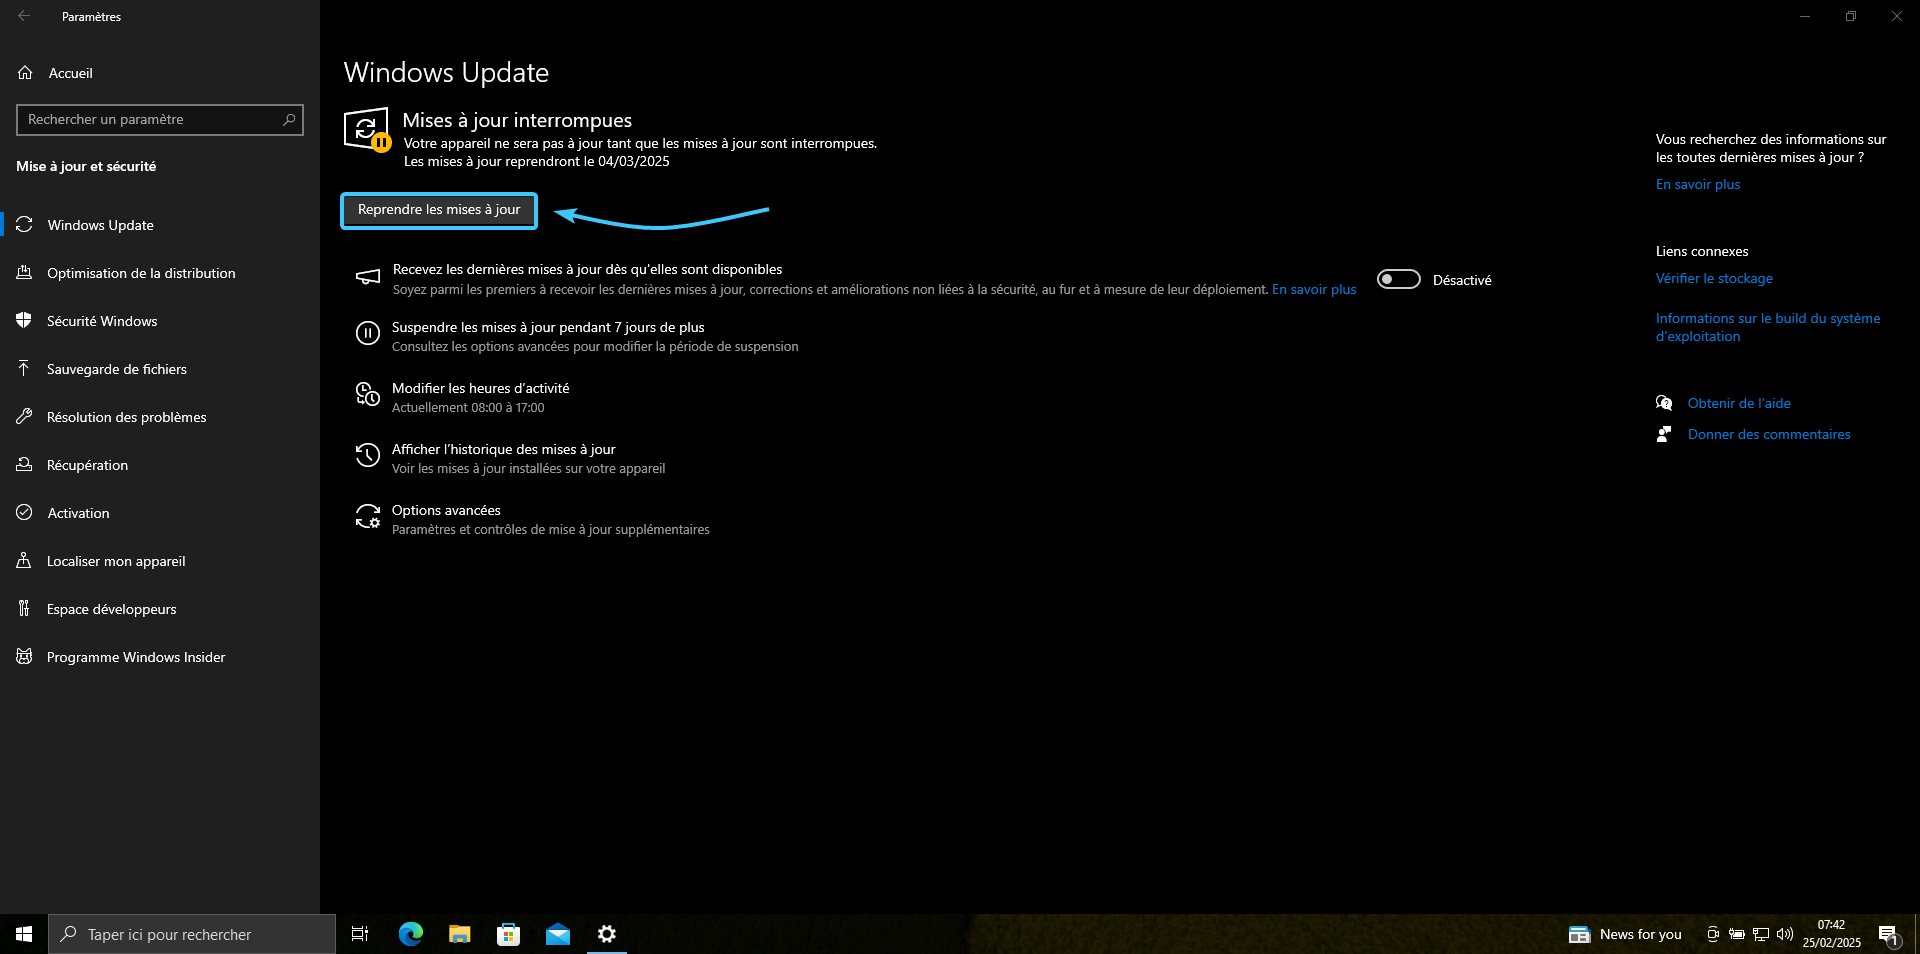The height and width of the screenshot is (954, 1920).
Task: Click the Activation checkmark icon
Action: click(x=25, y=513)
